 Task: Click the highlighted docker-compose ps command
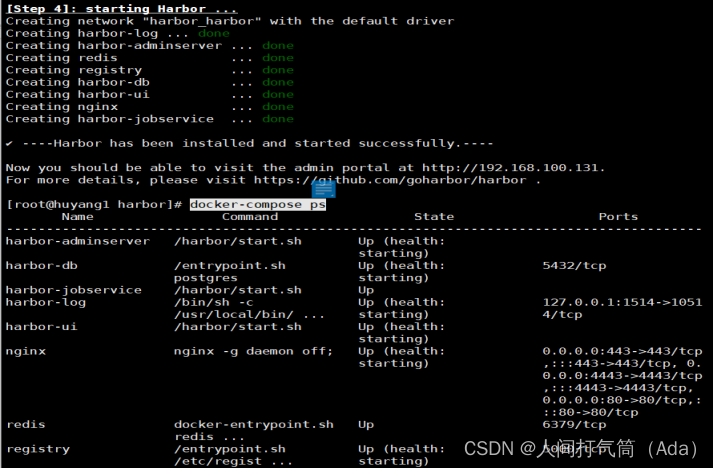click(258, 205)
